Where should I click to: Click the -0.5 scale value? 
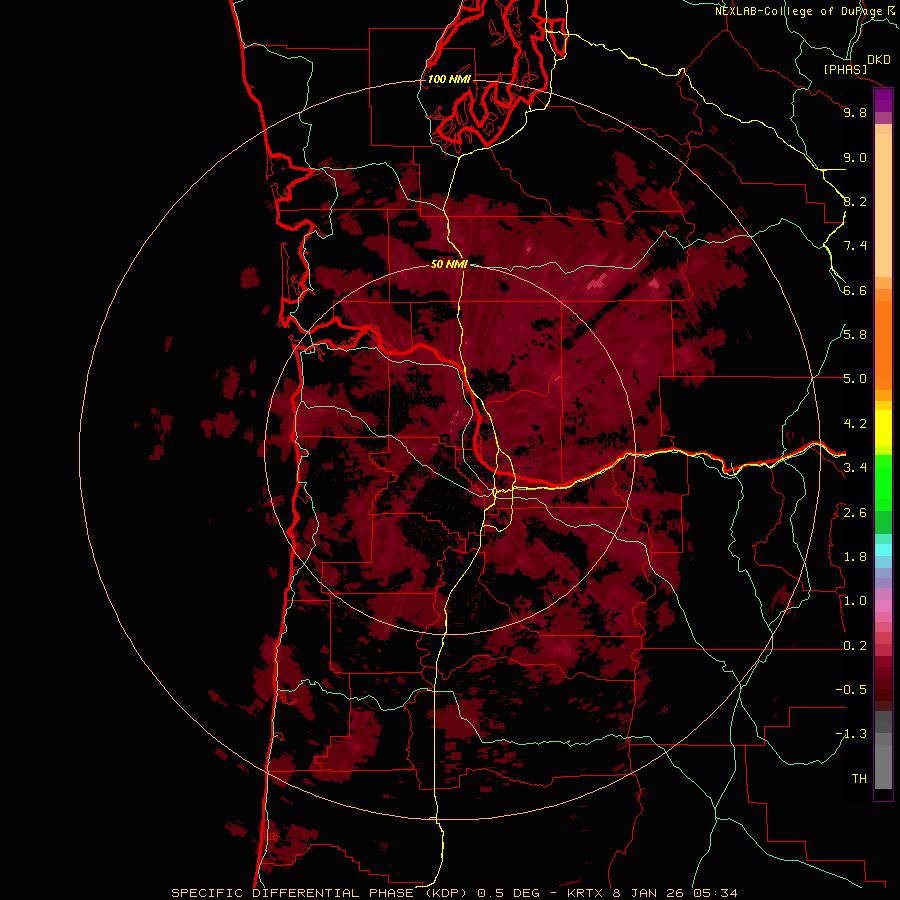[x=851, y=690]
